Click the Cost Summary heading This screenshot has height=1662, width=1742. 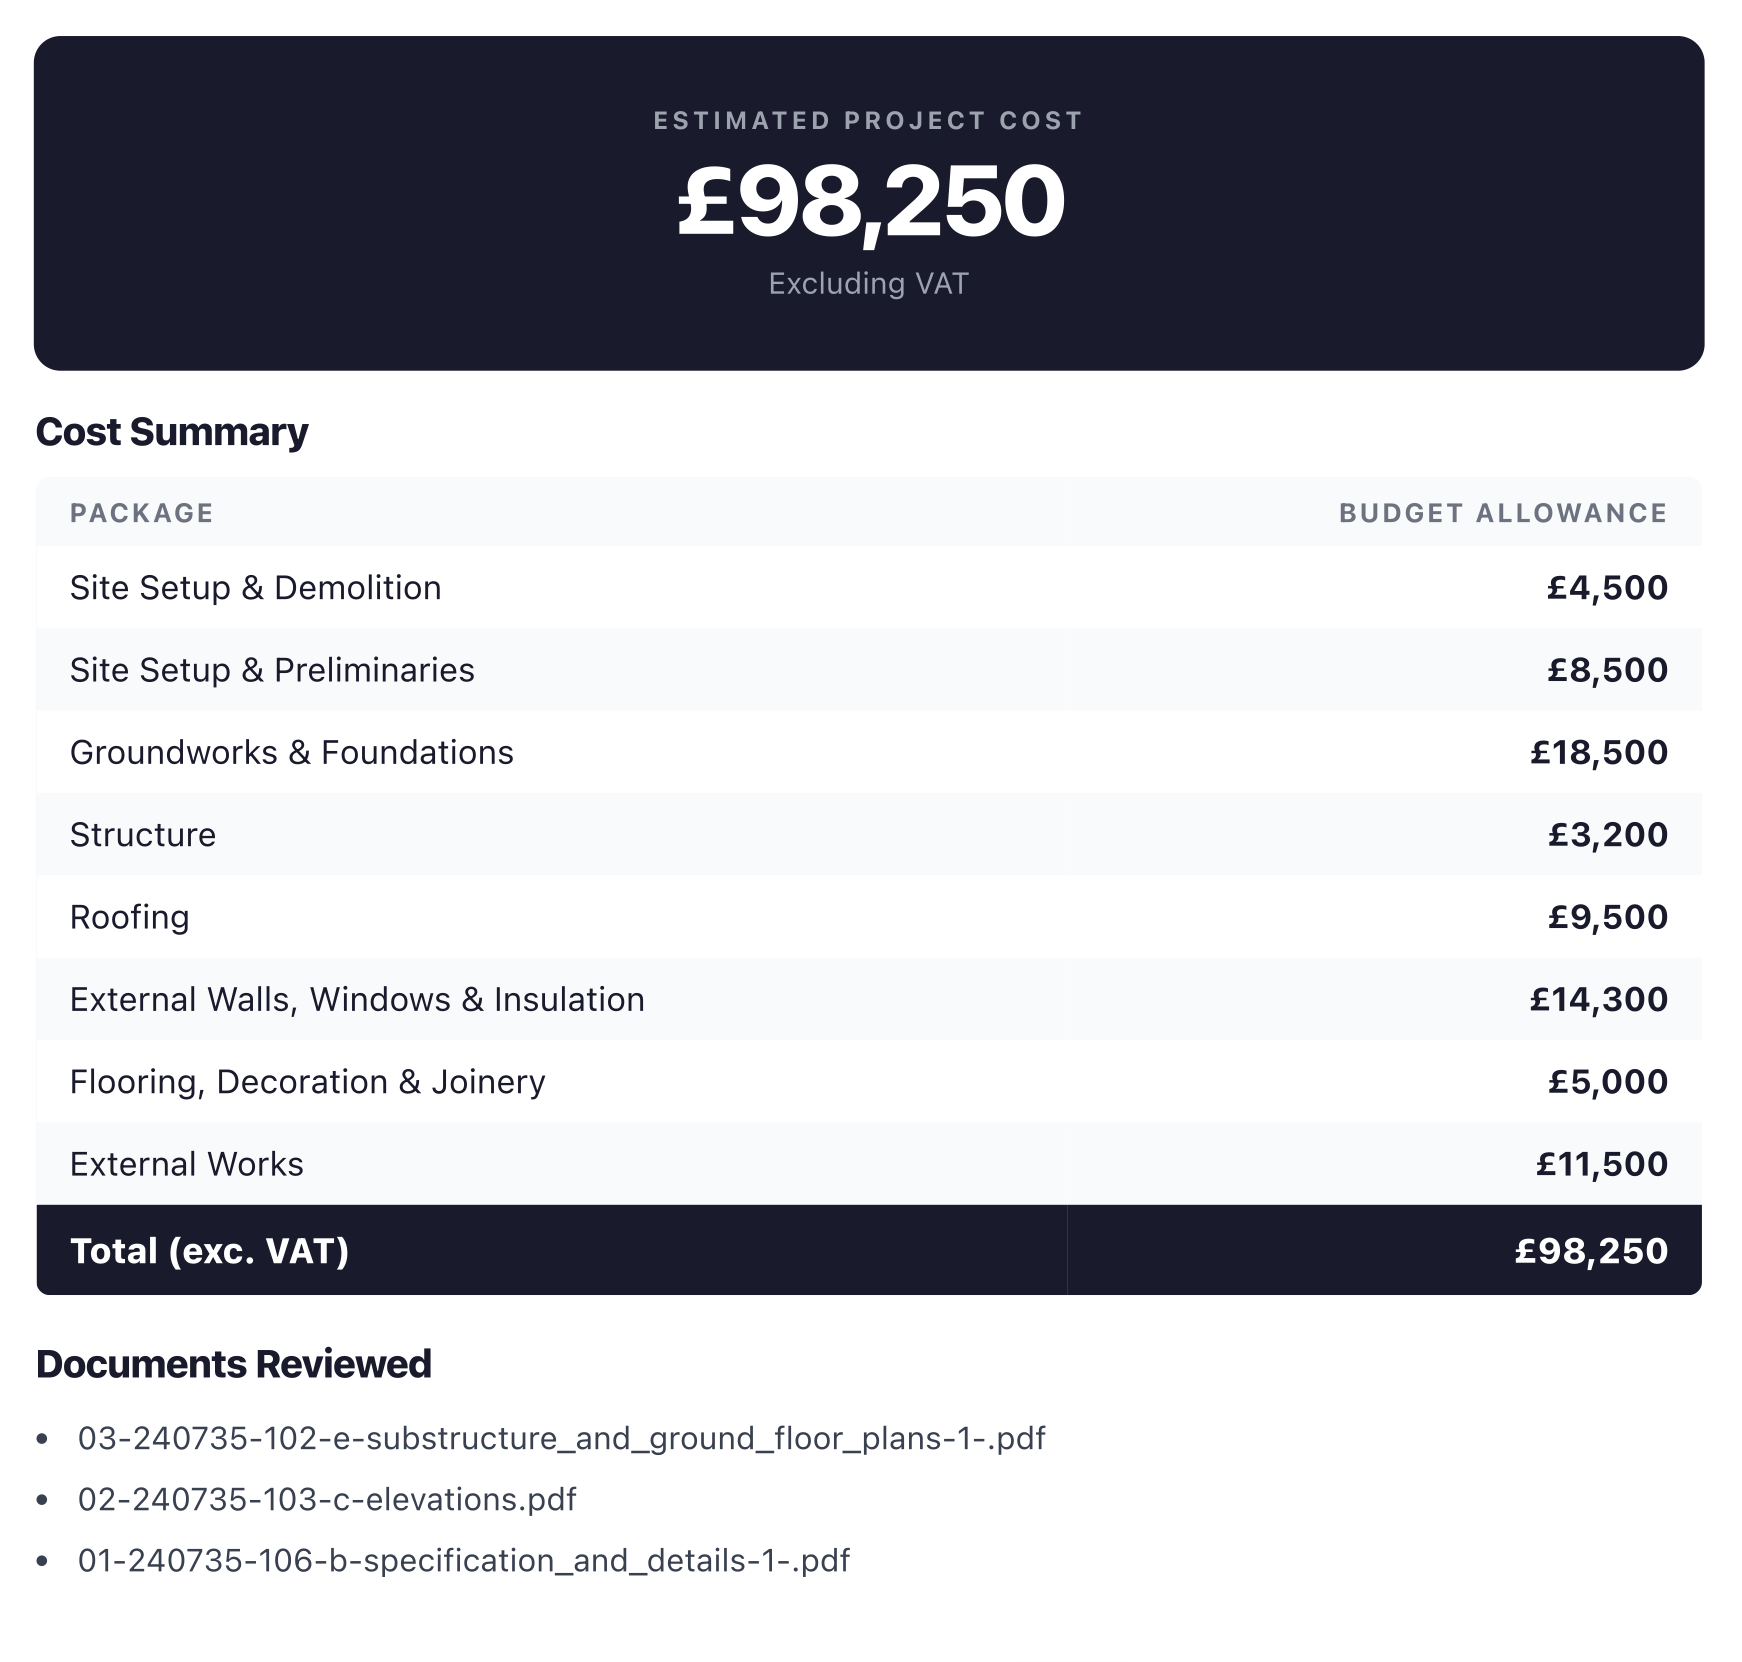coord(172,432)
